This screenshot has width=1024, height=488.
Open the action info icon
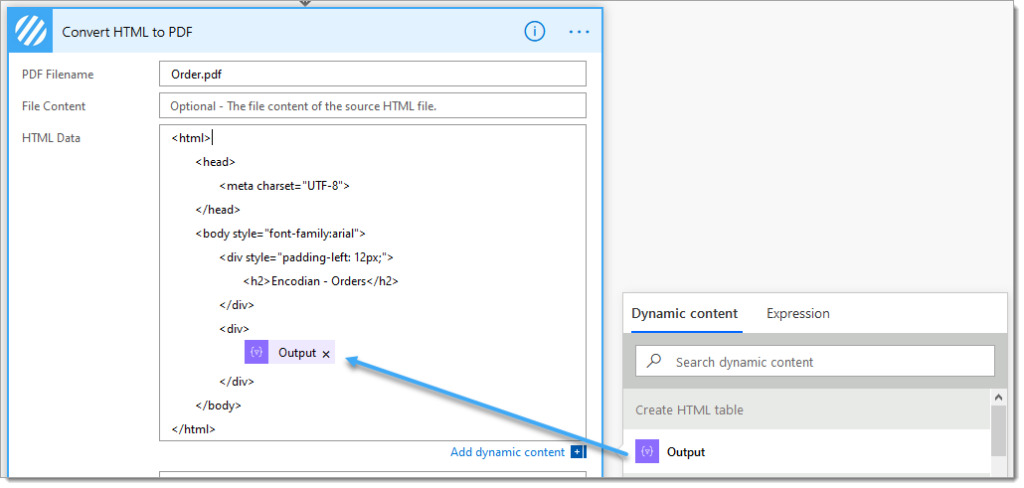(535, 31)
